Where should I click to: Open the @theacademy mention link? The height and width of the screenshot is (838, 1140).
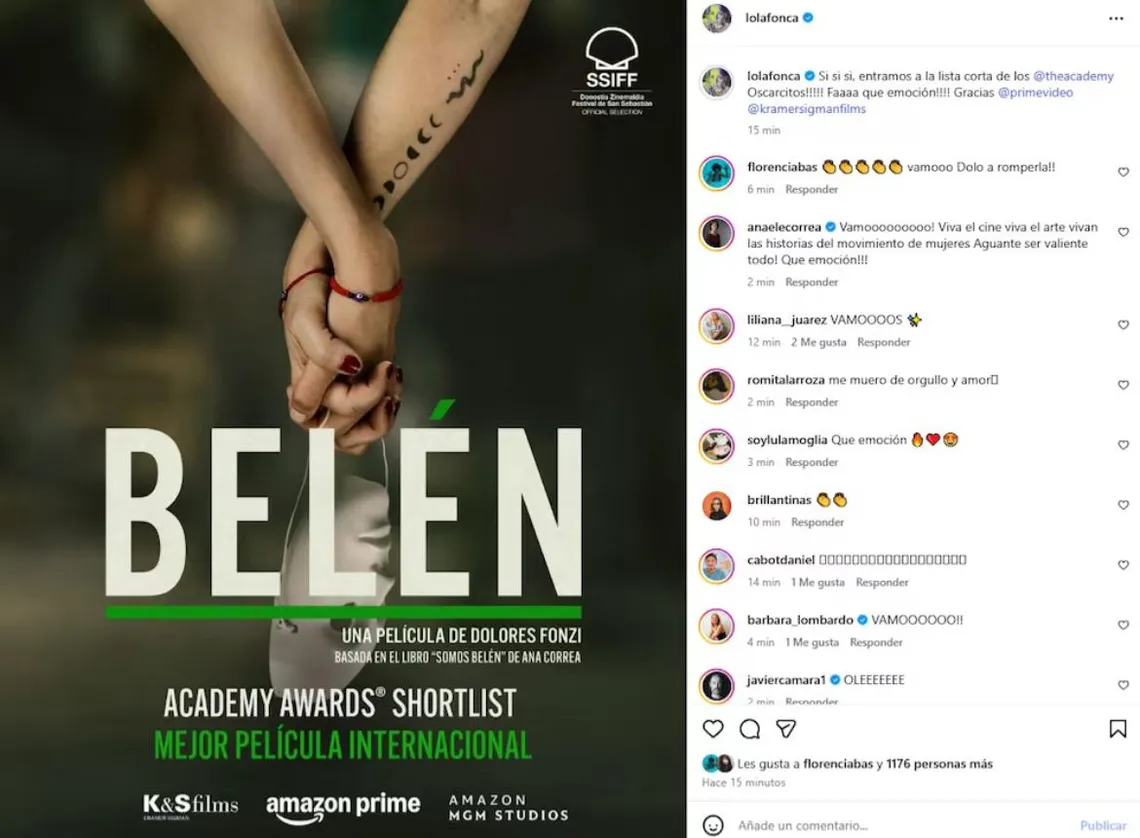1073,76
